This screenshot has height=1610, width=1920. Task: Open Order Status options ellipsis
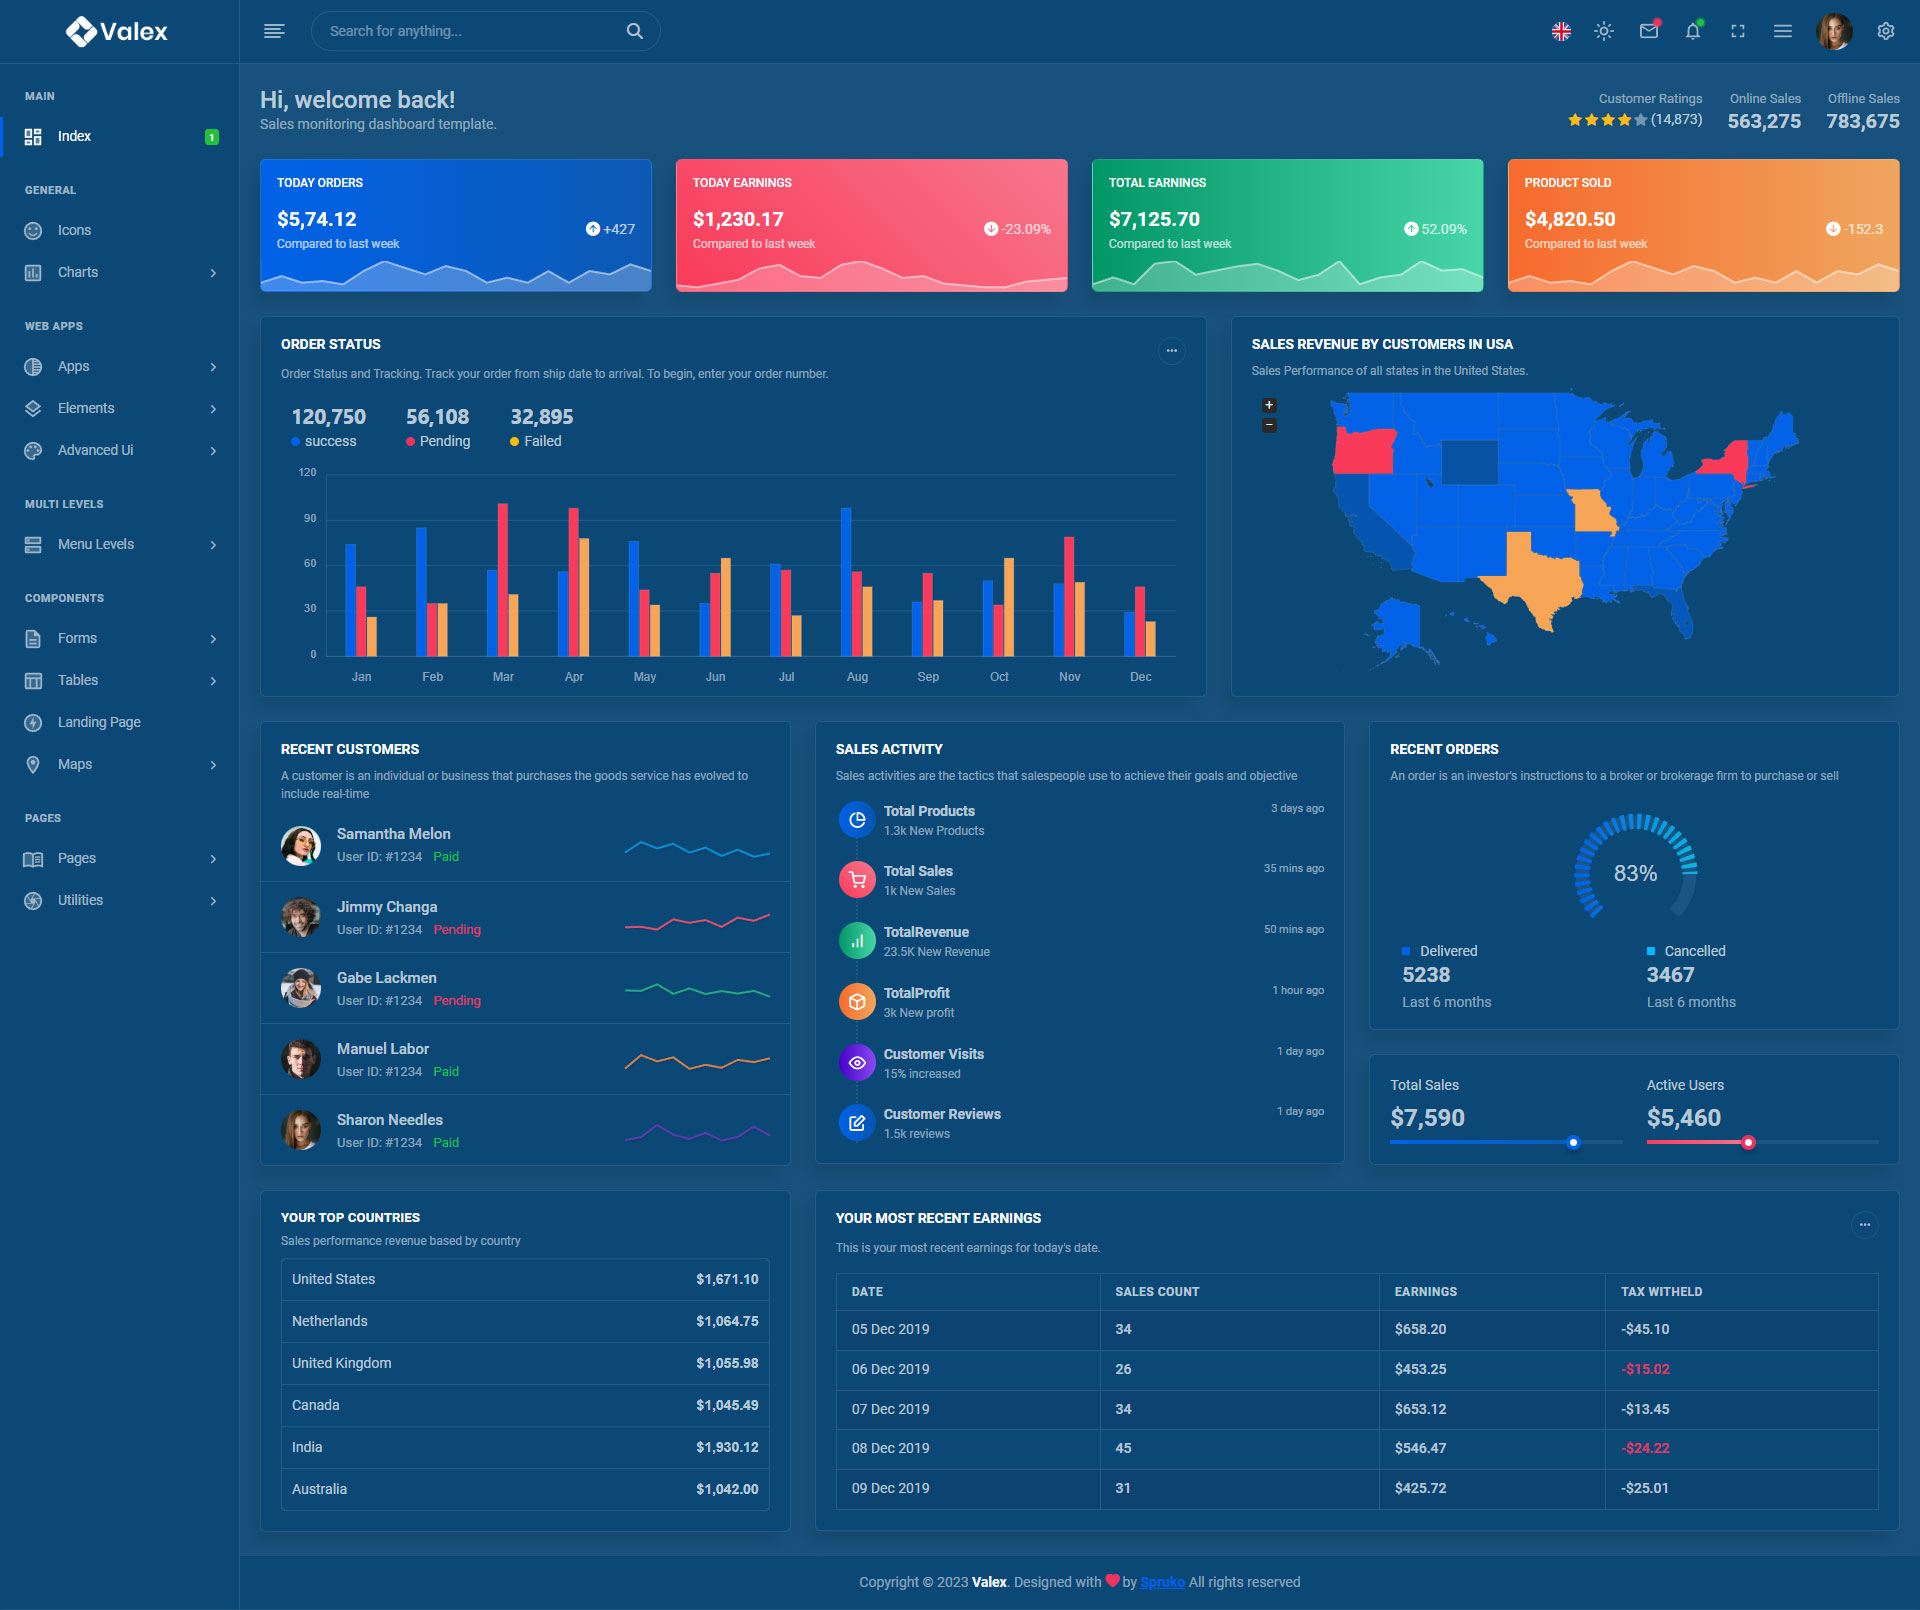tap(1171, 351)
